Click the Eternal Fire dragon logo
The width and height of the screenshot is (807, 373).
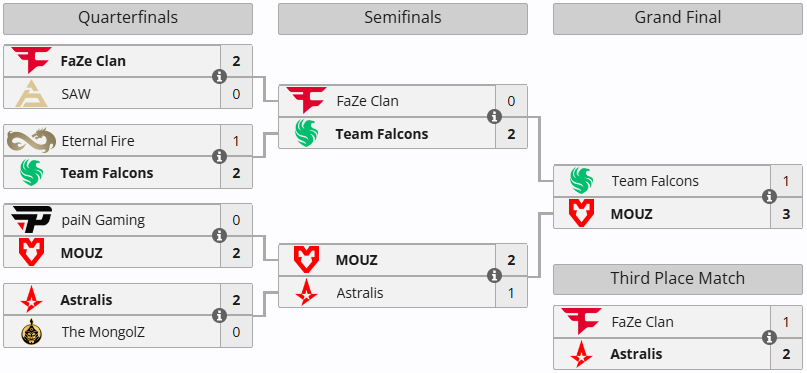[31, 140]
